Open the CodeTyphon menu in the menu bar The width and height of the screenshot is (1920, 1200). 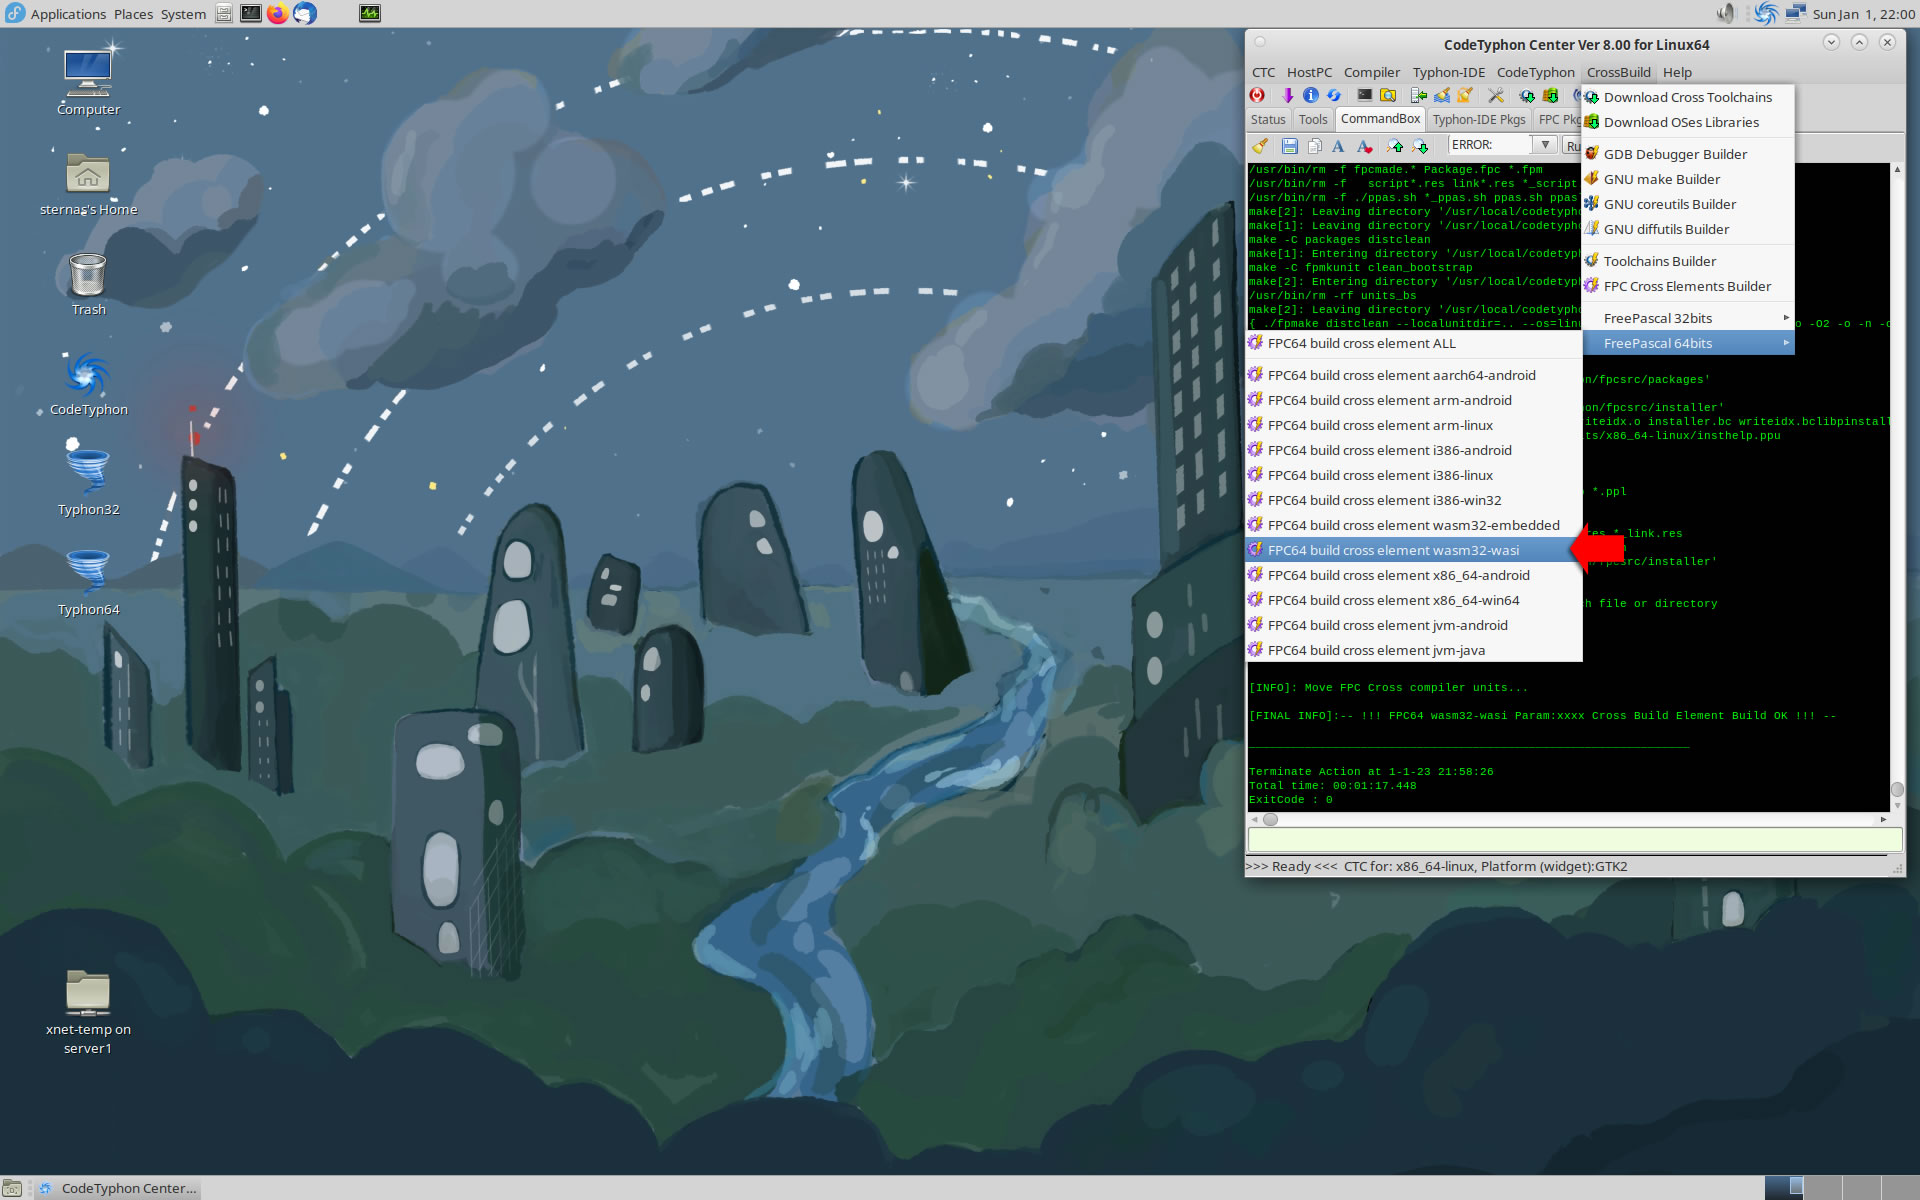pos(1535,72)
